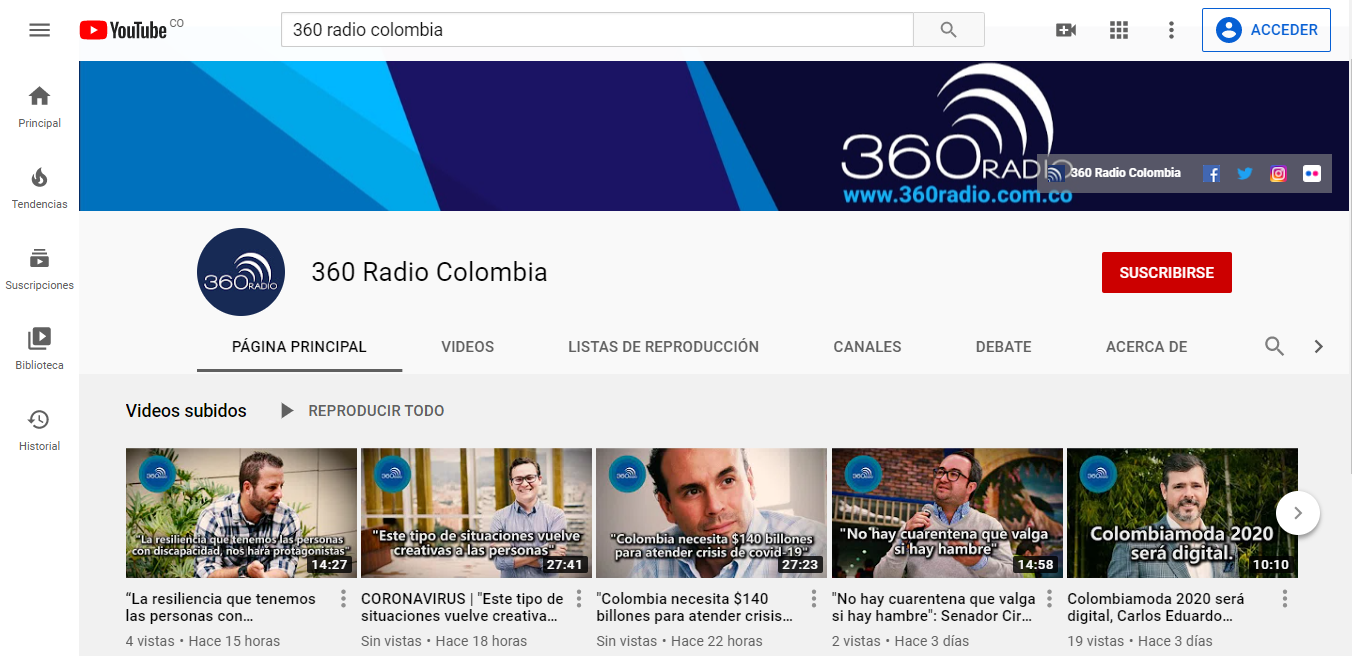The image size is (1352, 656).
Task: Open Historial in the sidebar
Action: pyautogui.click(x=39, y=430)
